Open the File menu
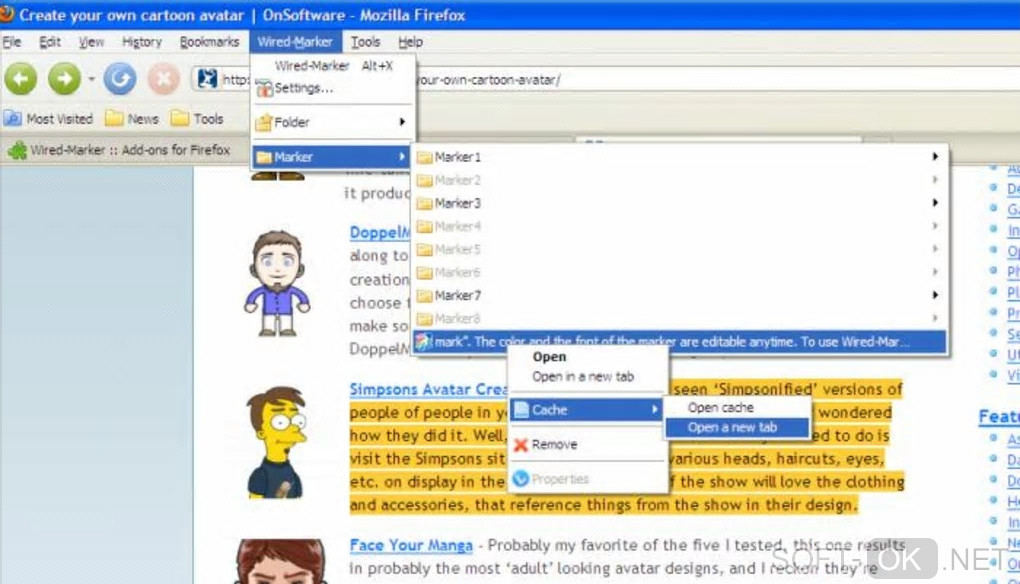The width and height of the screenshot is (1020, 584). click(12, 42)
